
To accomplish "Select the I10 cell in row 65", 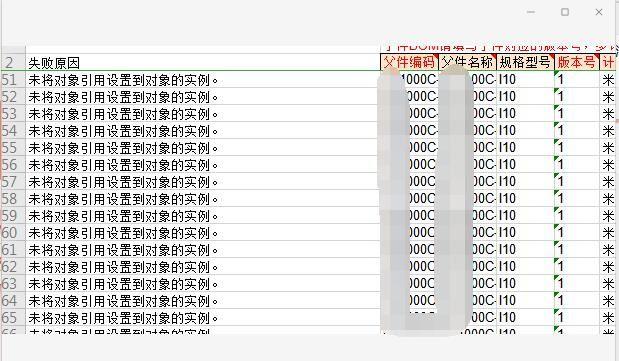I will [x=525, y=318].
